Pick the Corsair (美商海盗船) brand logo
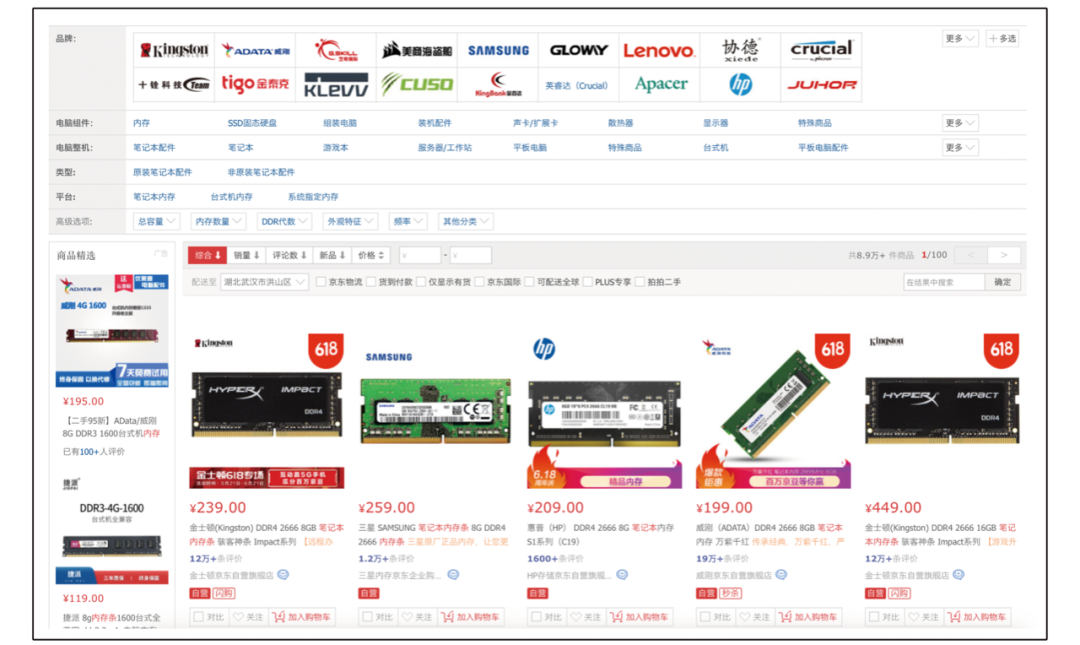This screenshot has height=645, width=1080. point(417,50)
